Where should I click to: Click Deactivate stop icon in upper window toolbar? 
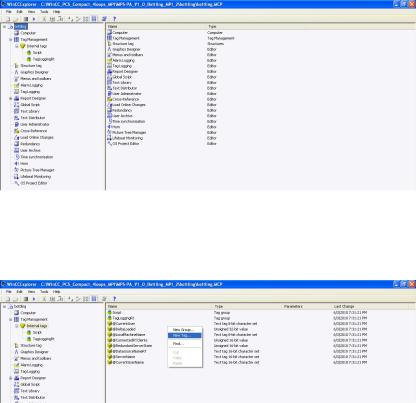point(26,19)
